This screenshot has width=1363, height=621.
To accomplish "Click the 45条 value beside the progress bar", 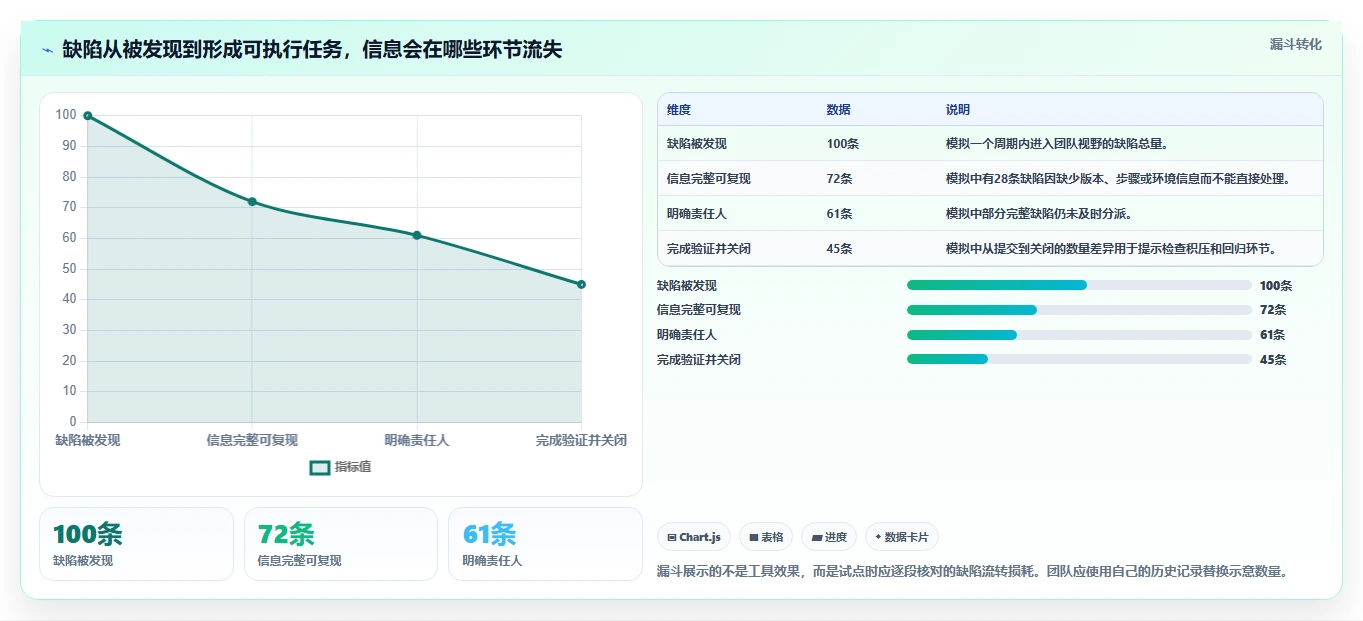I will pos(1273,360).
